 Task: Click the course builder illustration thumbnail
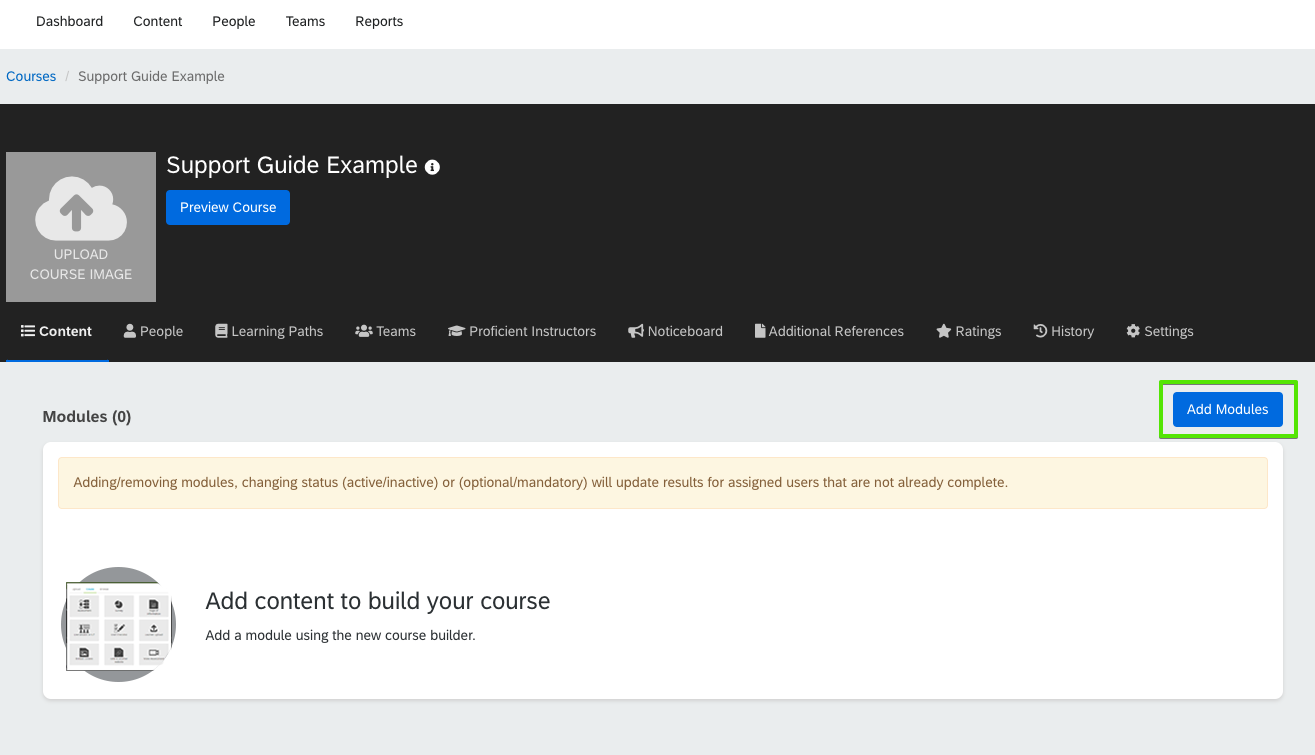[x=118, y=624]
